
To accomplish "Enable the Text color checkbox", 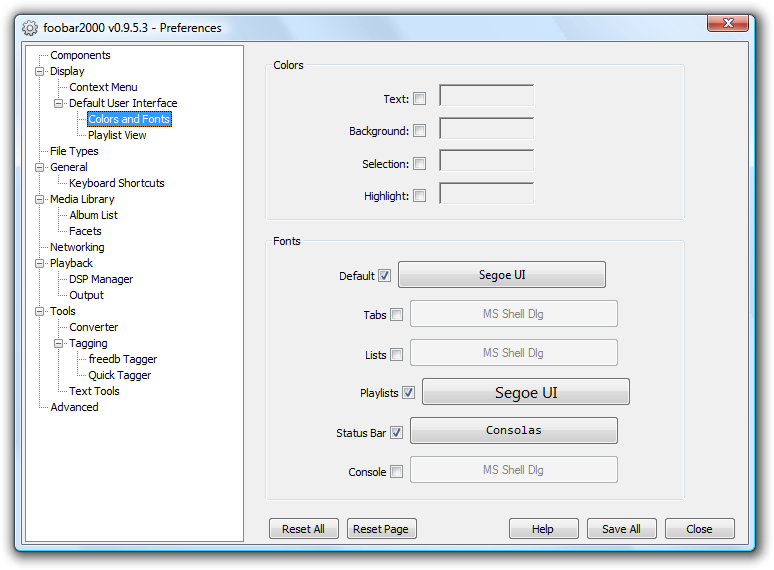I will pos(419,99).
